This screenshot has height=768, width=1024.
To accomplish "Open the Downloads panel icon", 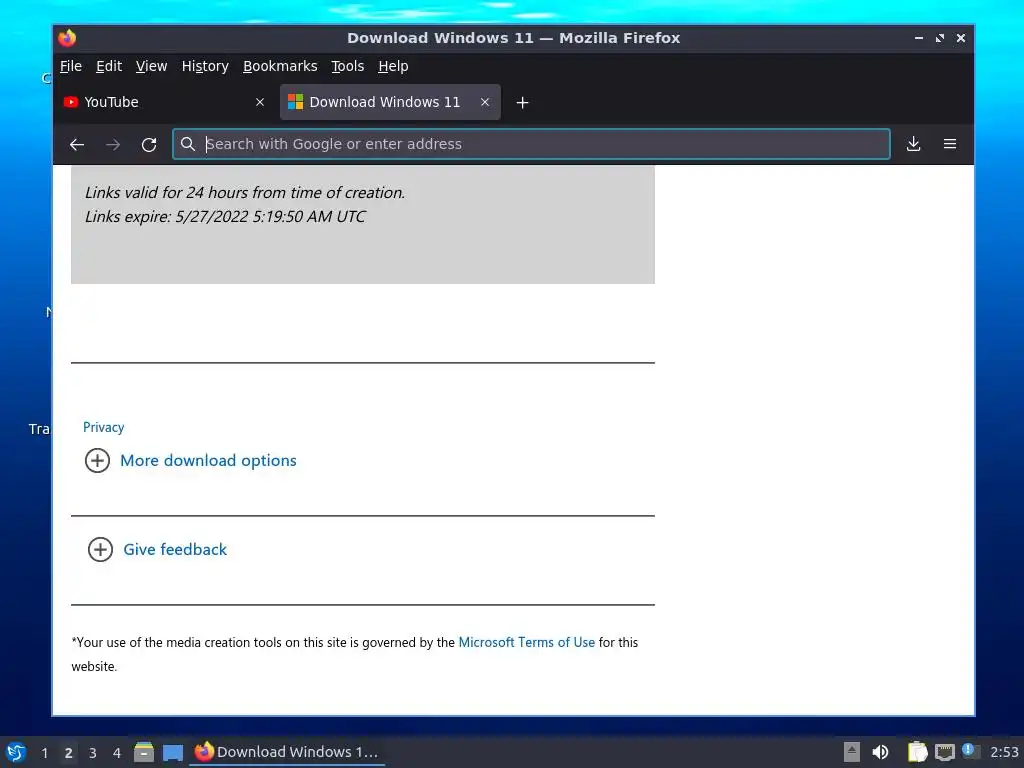I will (914, 144).
